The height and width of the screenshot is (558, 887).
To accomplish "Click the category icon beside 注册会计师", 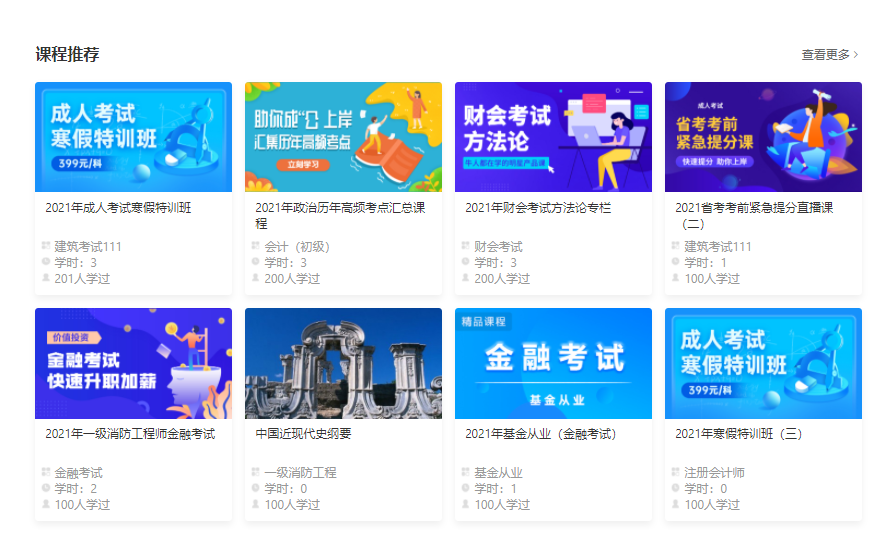I will click(x=676, y=472).
